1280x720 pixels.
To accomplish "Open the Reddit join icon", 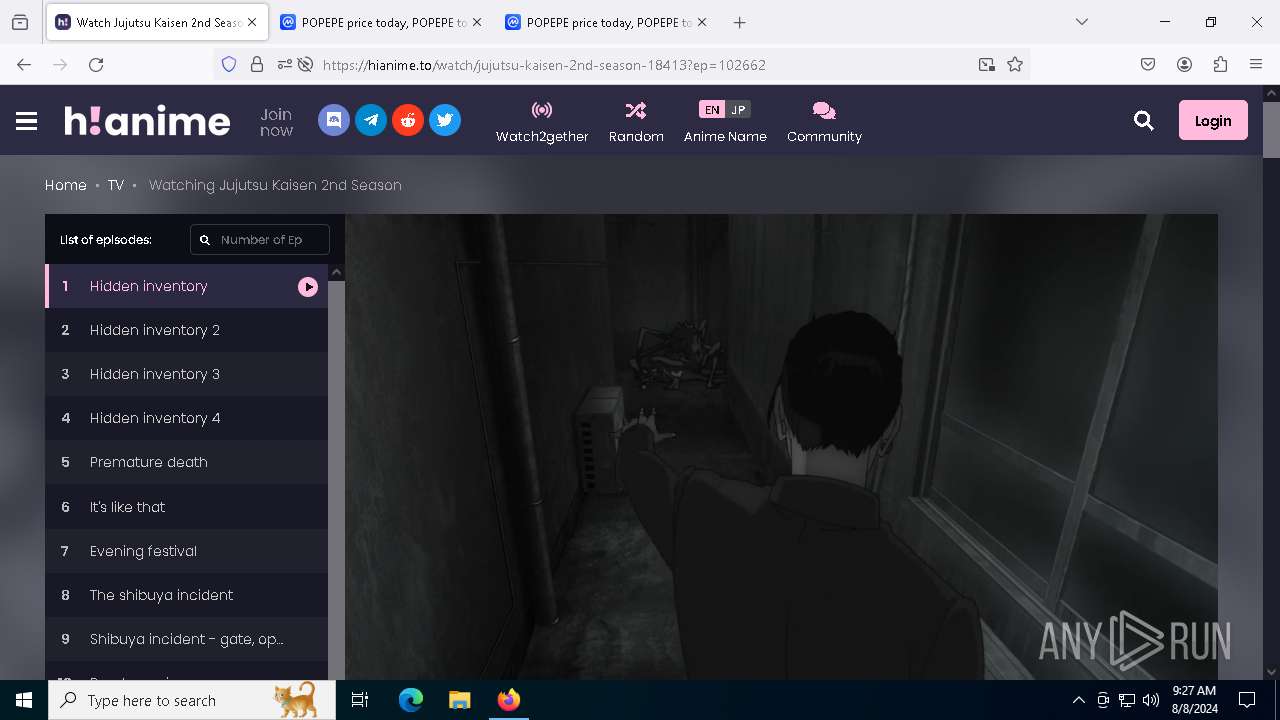I will tap(408, 120).
